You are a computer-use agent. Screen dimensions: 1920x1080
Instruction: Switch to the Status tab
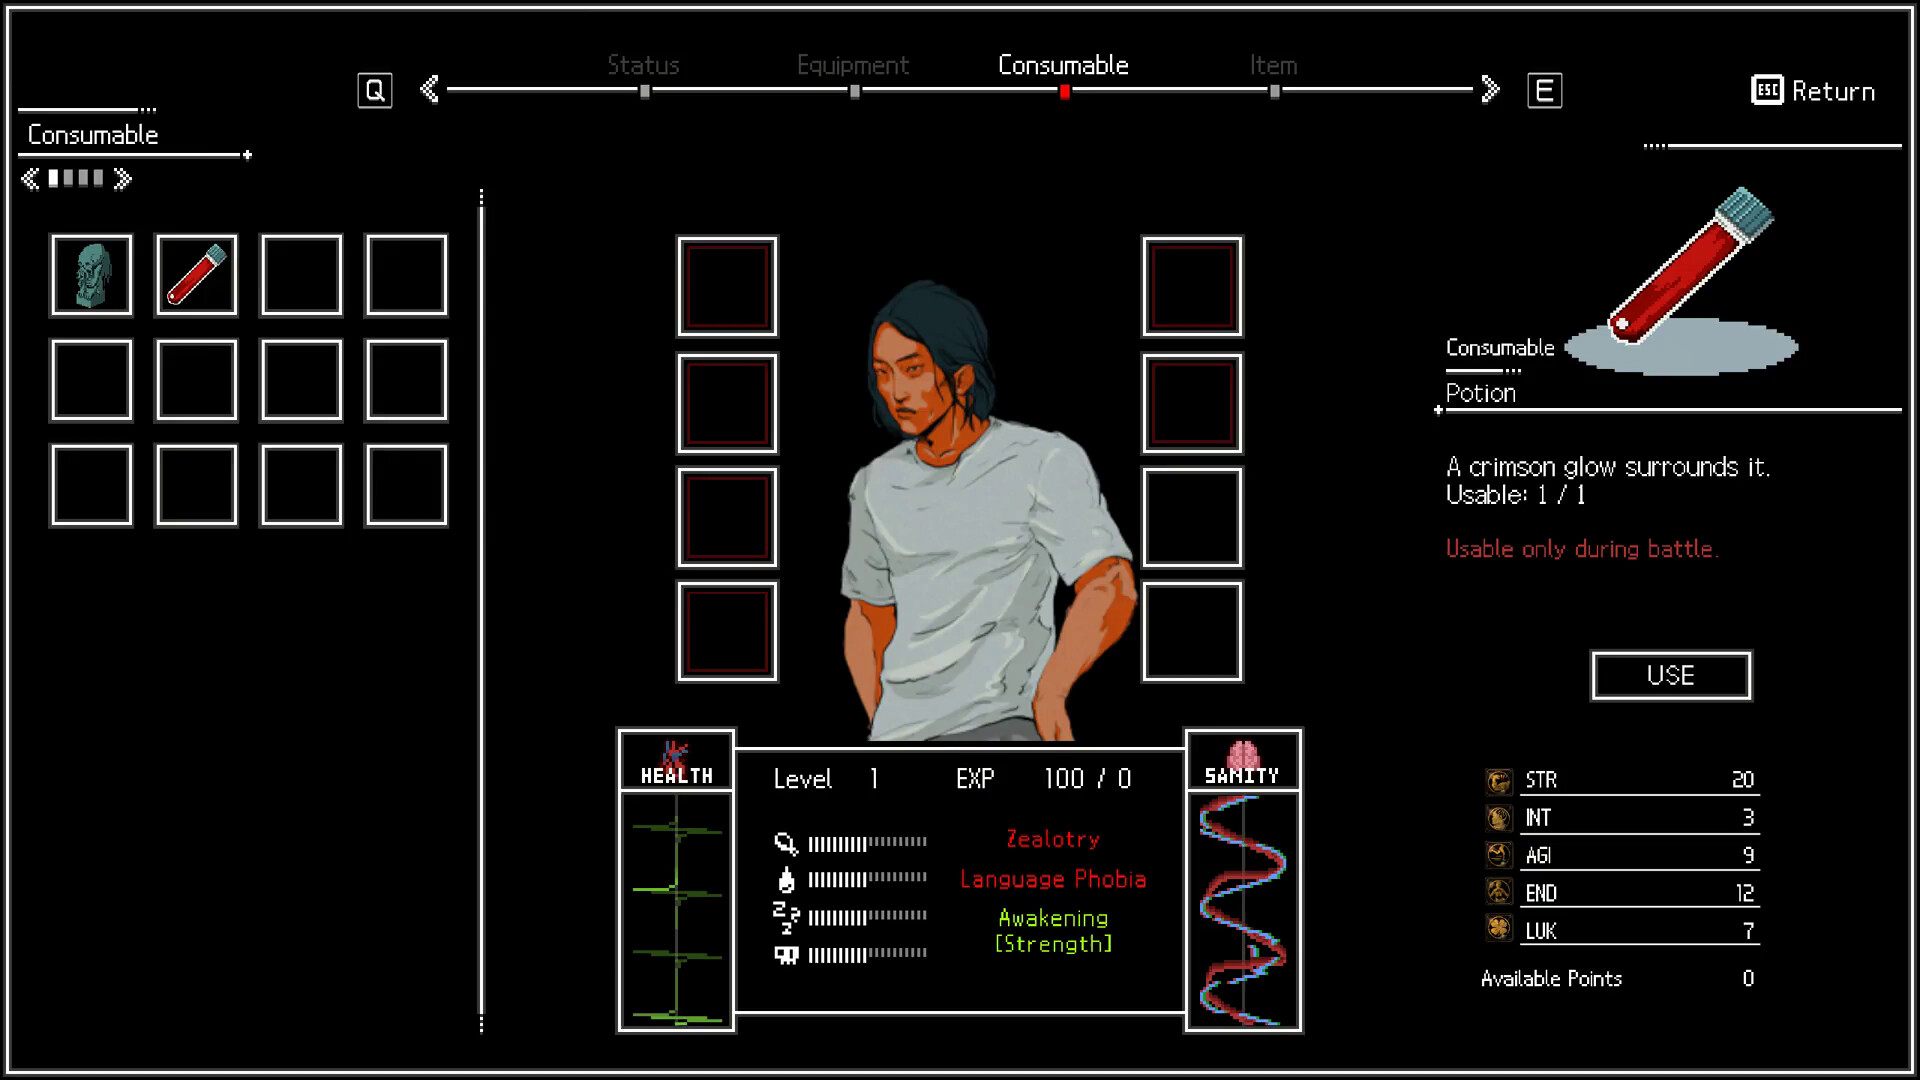(643, 65)
